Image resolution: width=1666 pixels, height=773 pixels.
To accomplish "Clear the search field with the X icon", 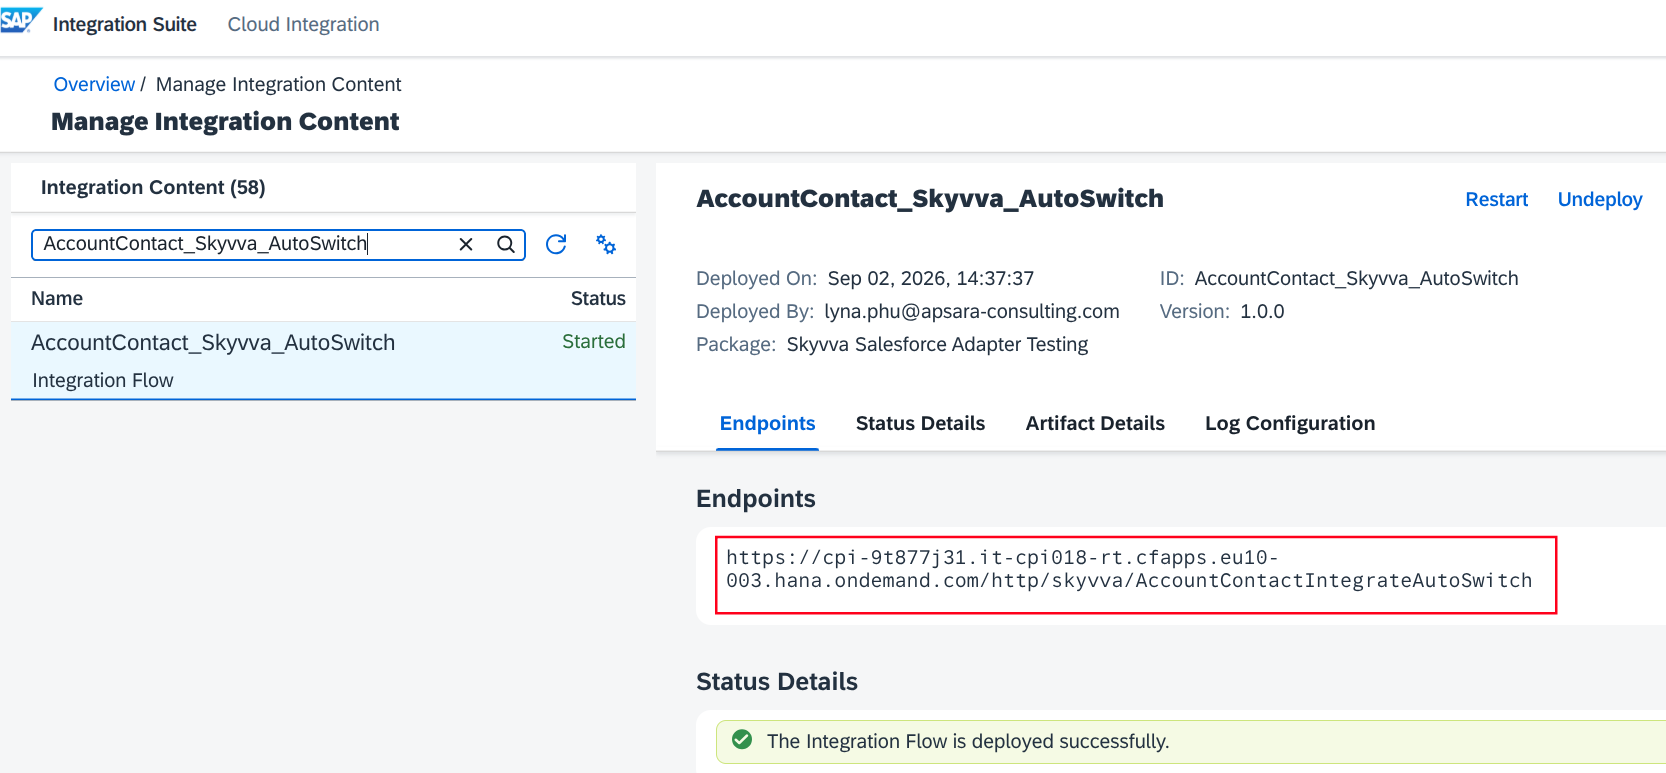I will coord(466,244).
